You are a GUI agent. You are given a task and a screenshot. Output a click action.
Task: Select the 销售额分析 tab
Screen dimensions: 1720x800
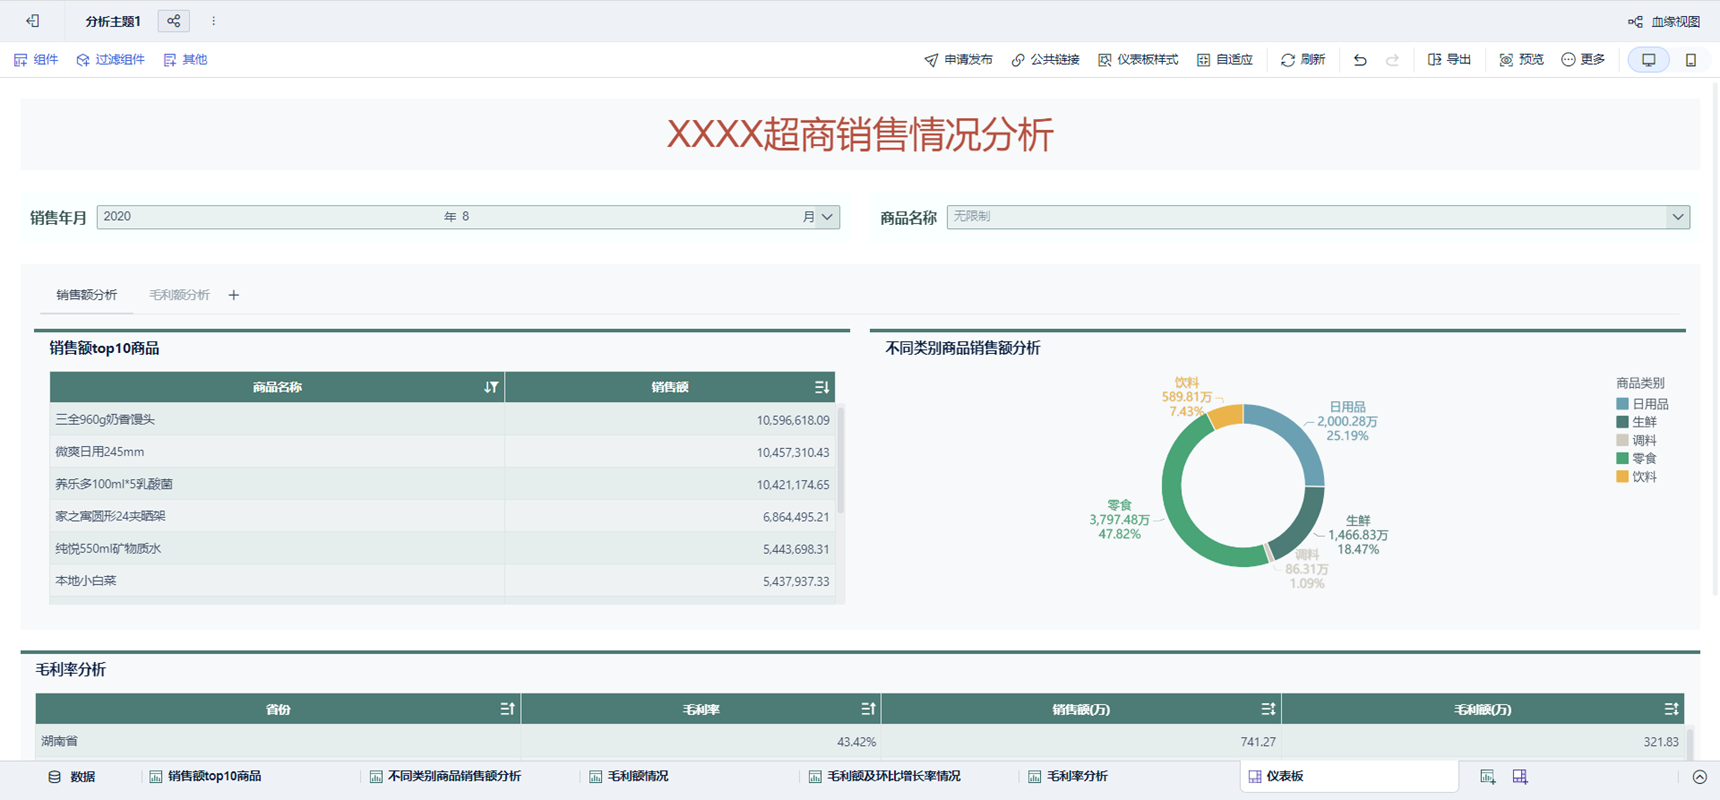pos(87,295)
